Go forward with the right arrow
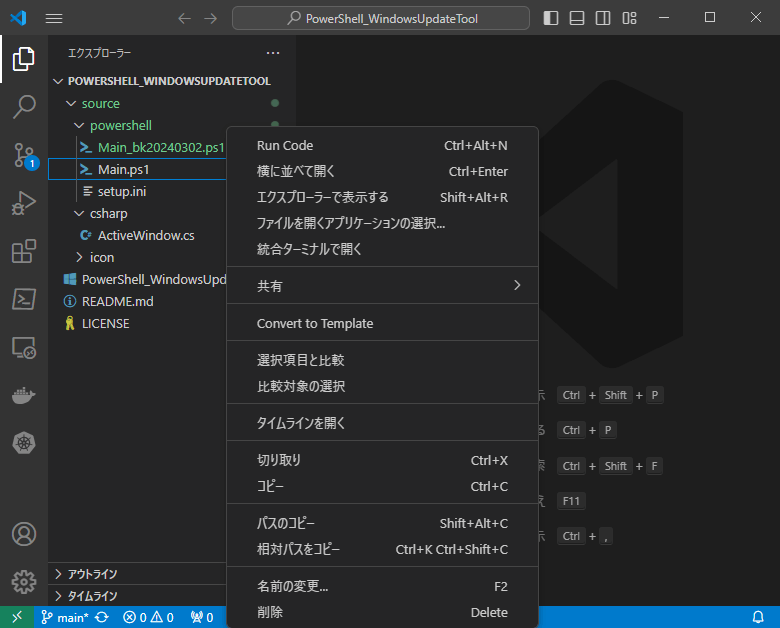 click(210, 18)
